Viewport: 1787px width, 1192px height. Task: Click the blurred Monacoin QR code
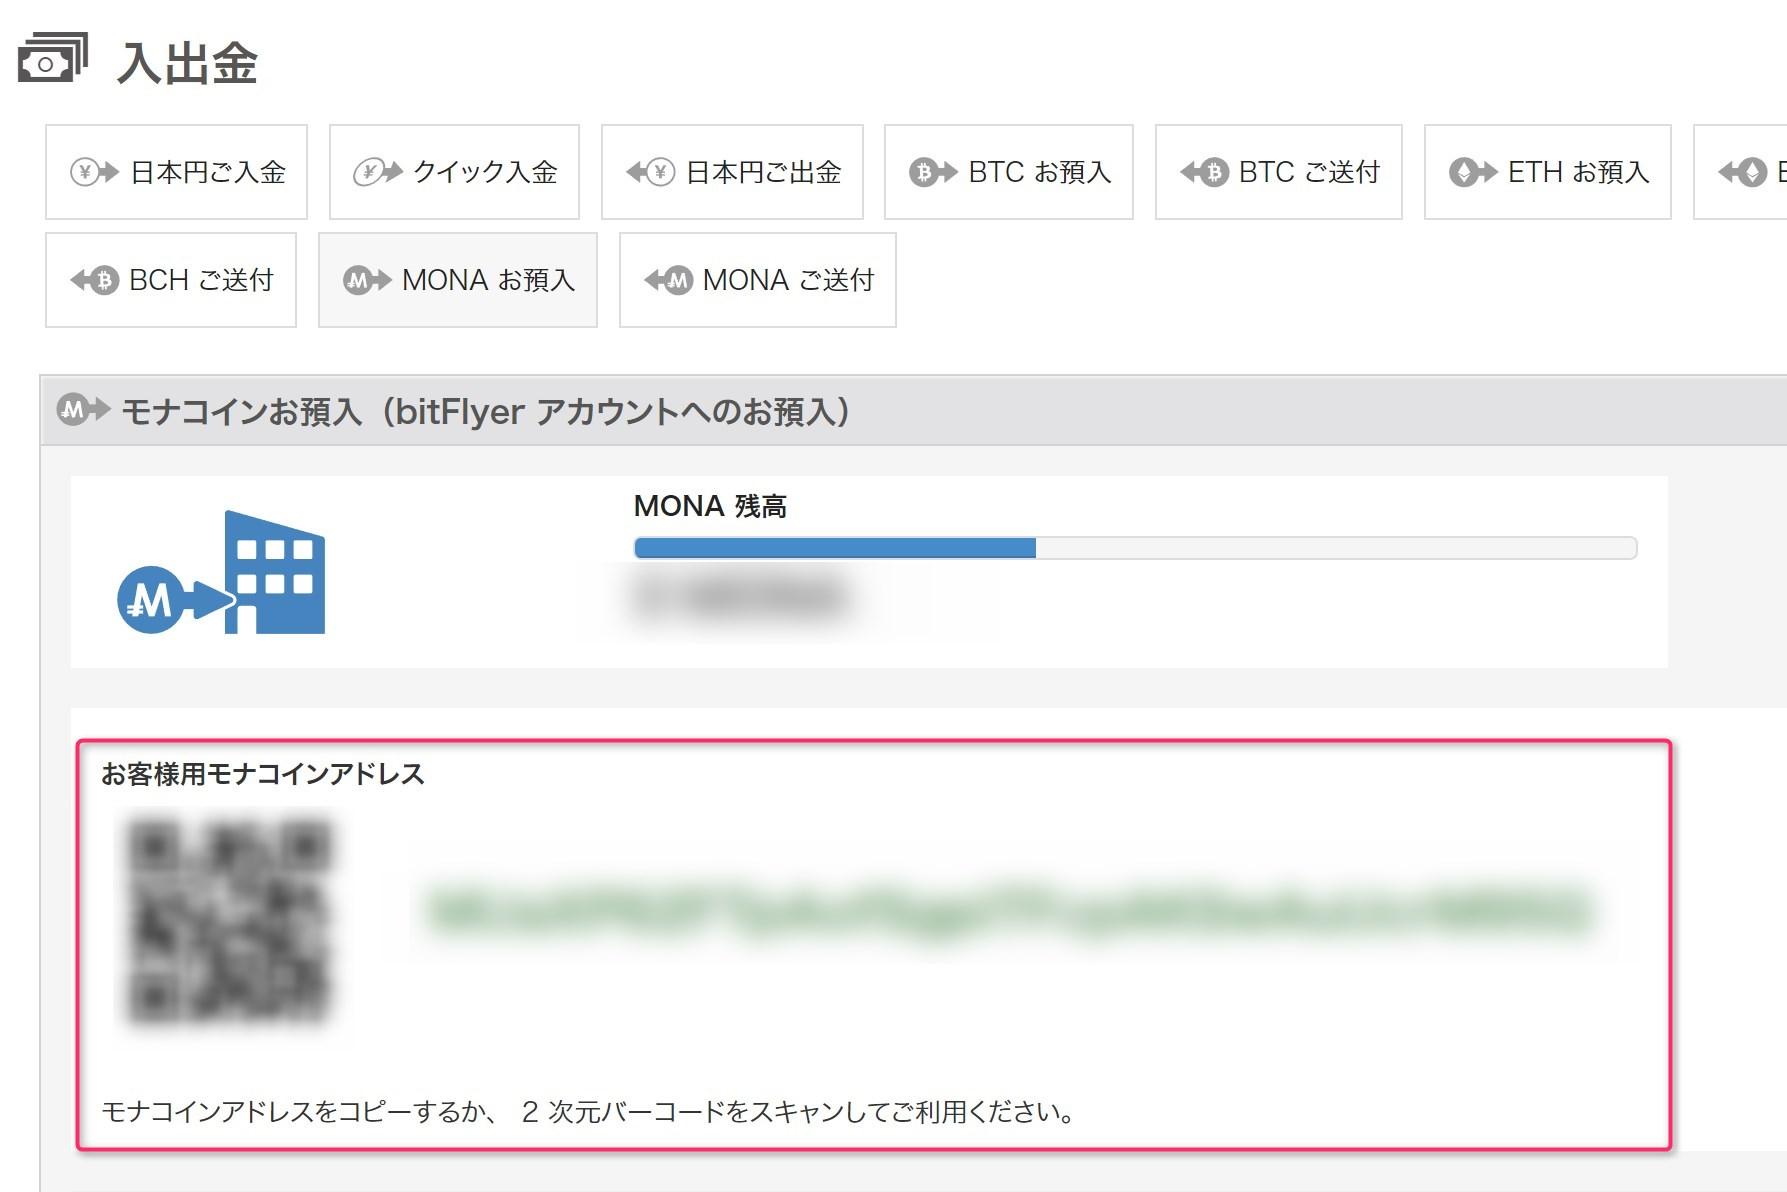click(229, 922)
